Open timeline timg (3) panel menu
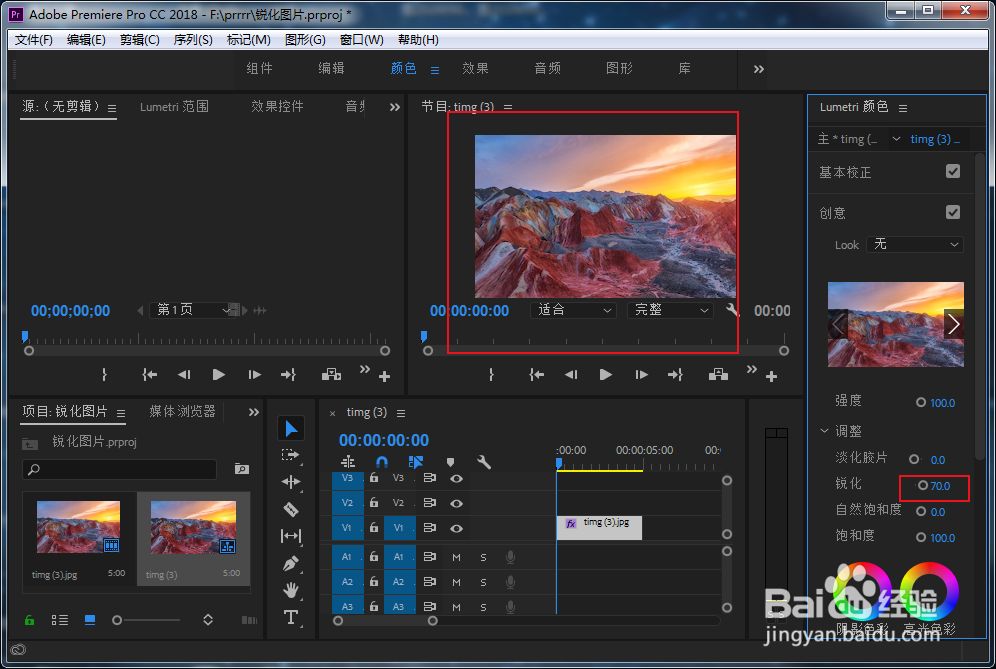This screenshot has height=669, width=996. [x=401, y=414]
